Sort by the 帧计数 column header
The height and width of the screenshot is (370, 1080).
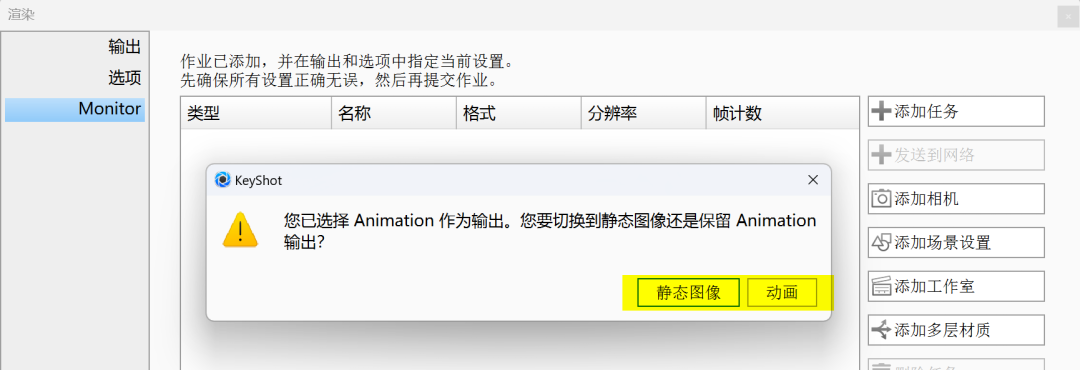tap(782, 114)
